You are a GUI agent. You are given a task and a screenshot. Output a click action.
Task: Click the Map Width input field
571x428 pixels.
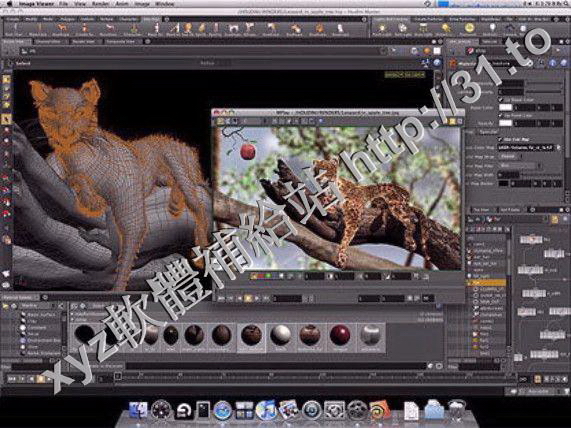pyautogui.click(x=509, y=175)
